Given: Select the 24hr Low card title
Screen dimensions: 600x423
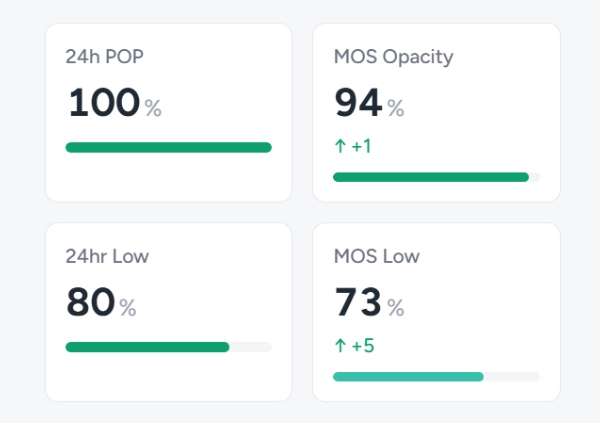Looking at the screenshot, I should click(x=107, y=257).
